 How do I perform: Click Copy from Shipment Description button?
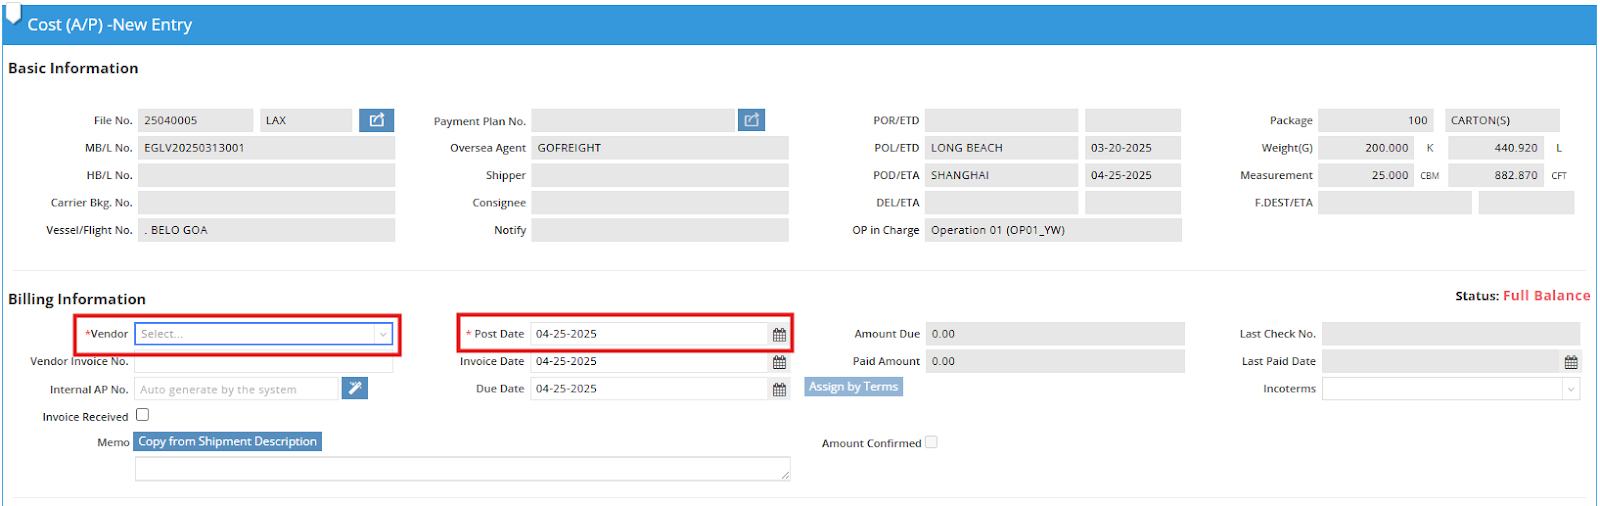pyautogui.click(x=227, y=442)
